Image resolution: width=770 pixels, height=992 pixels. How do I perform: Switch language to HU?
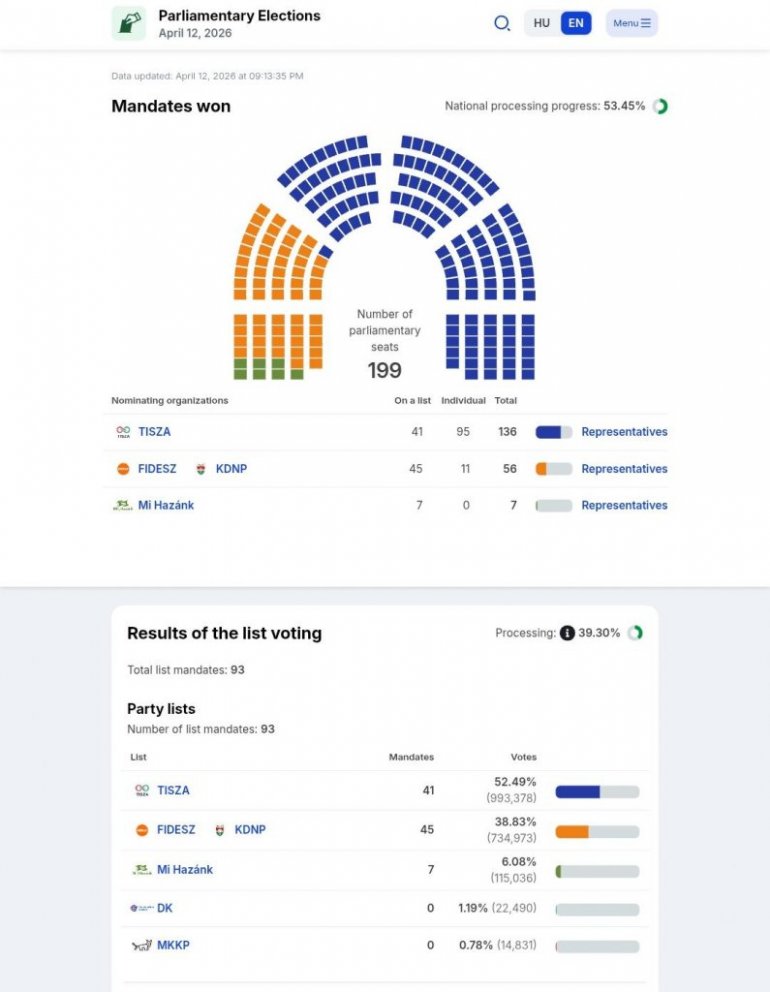pos(541,23)
